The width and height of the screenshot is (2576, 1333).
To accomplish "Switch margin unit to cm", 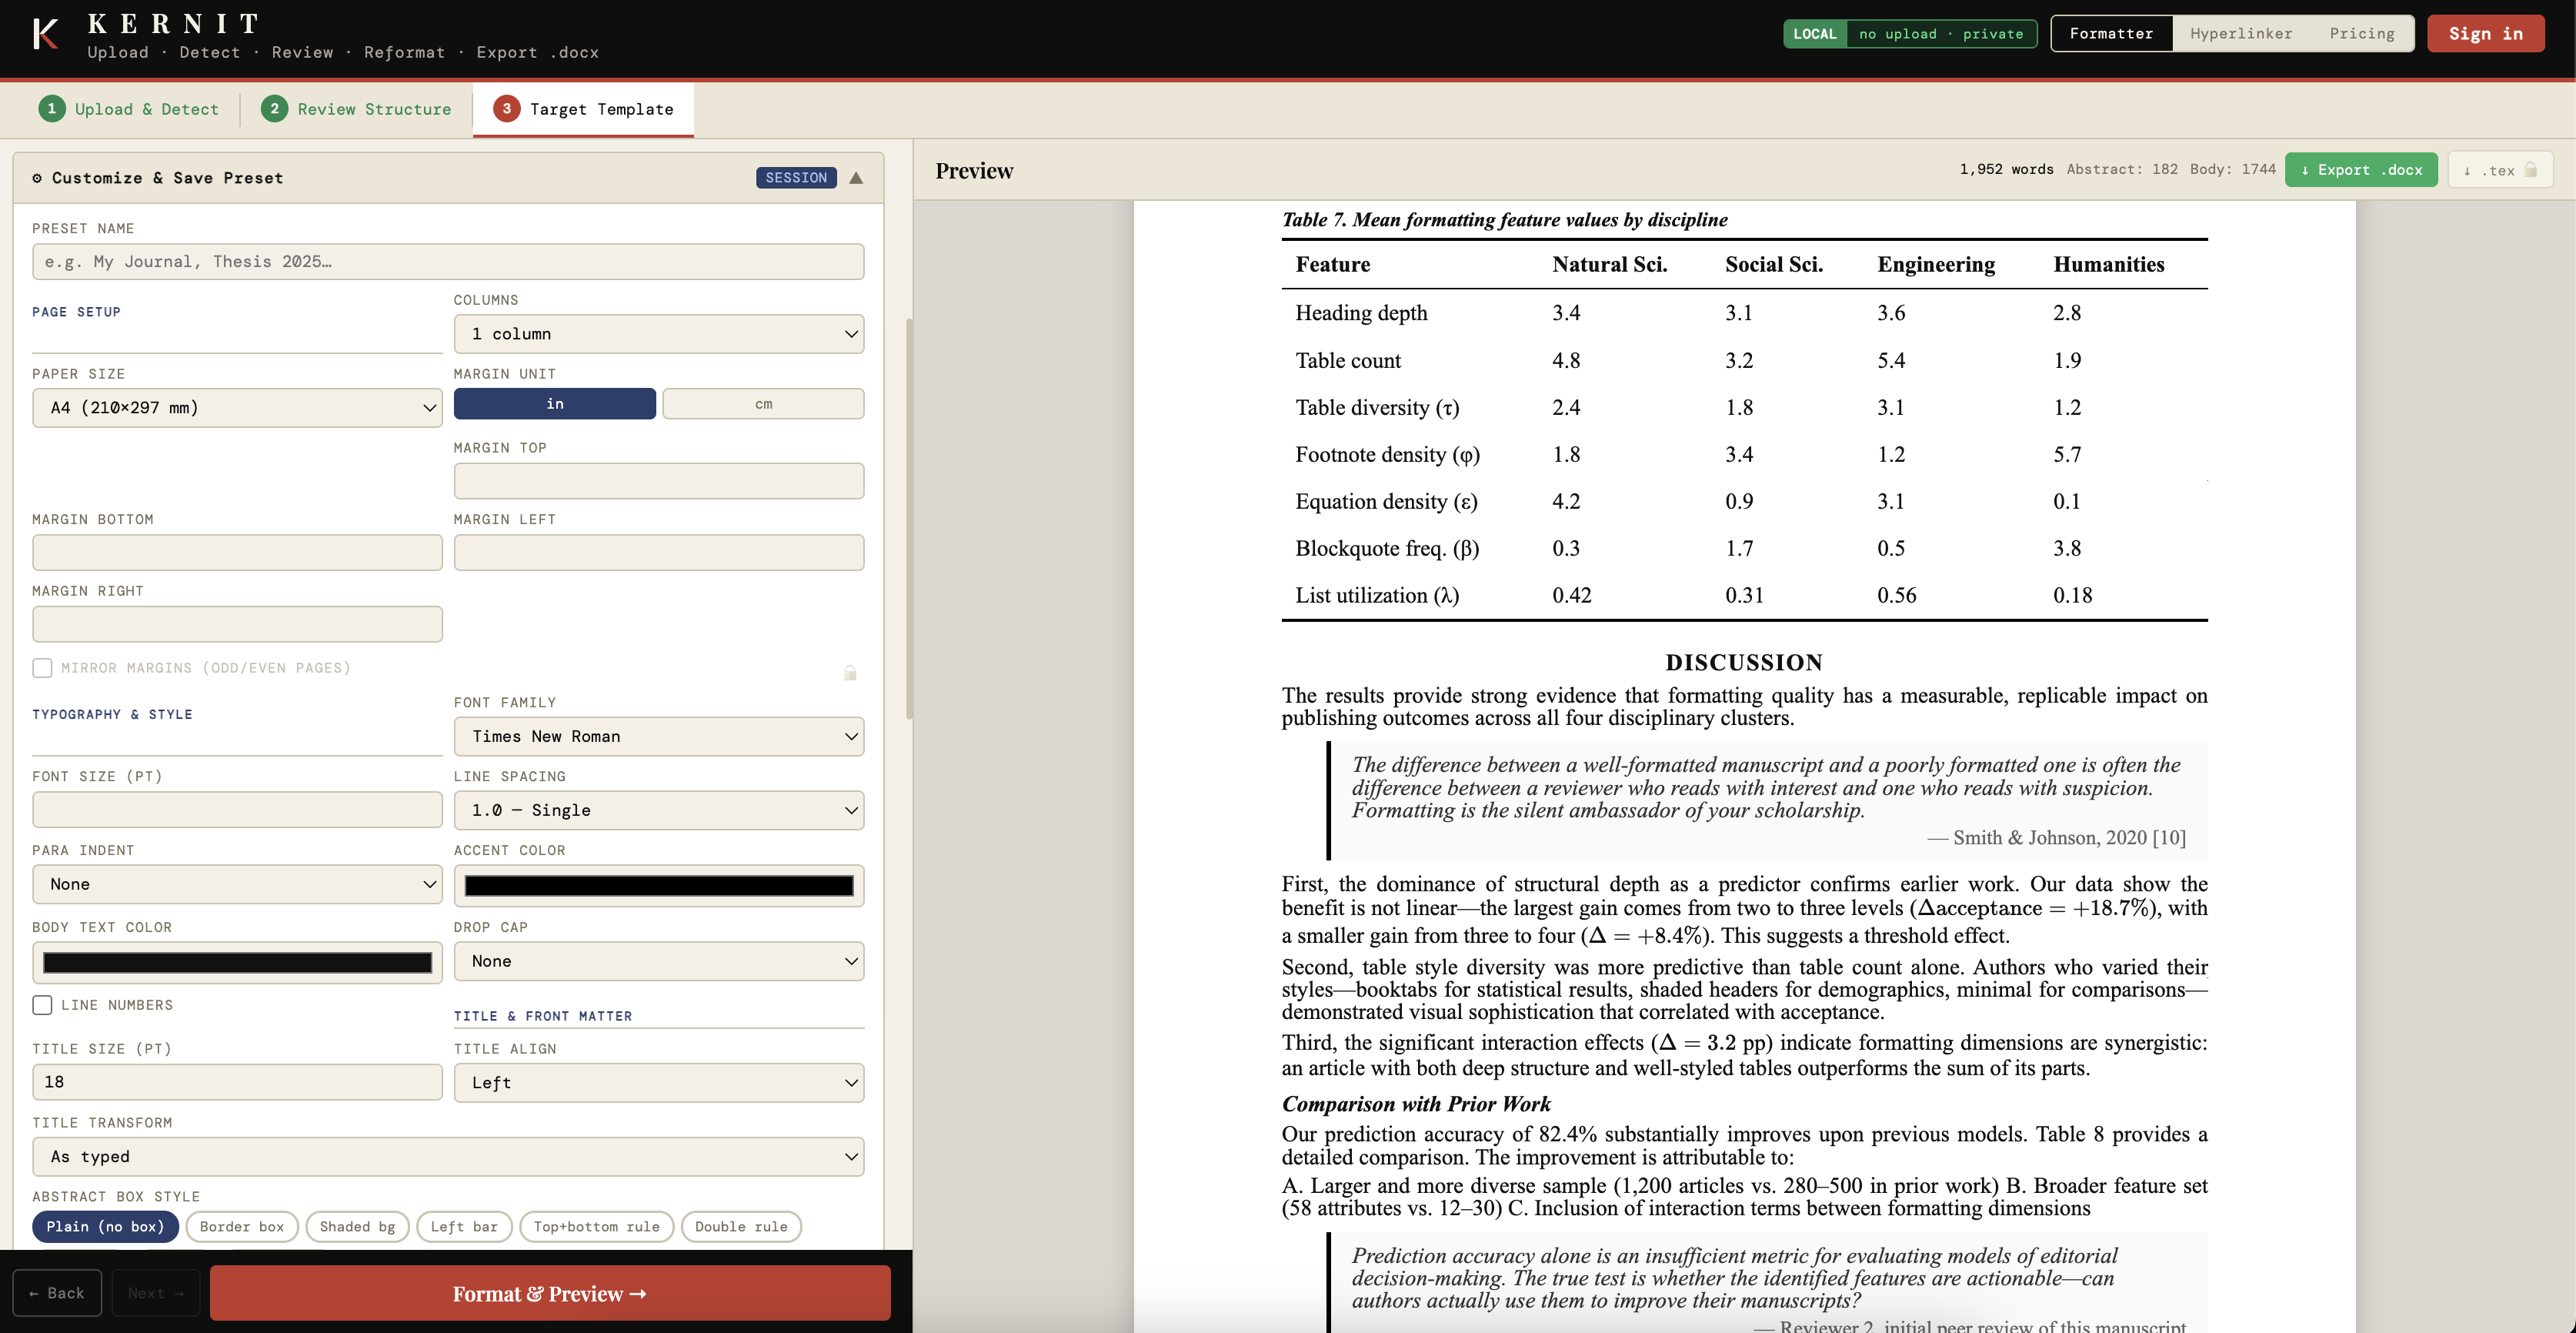I will (763, 404).
